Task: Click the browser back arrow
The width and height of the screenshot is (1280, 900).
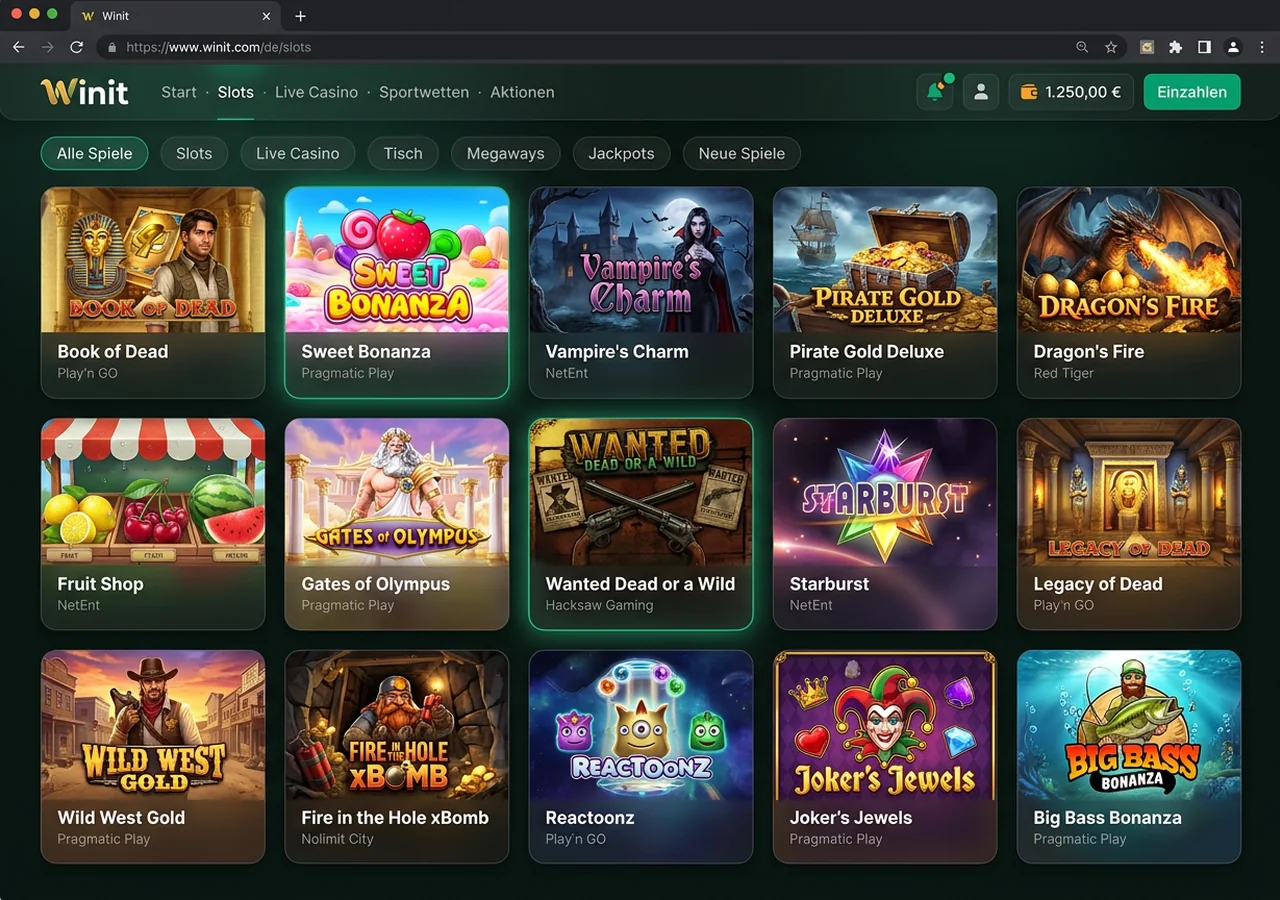Action: click(x=18, y=47)
